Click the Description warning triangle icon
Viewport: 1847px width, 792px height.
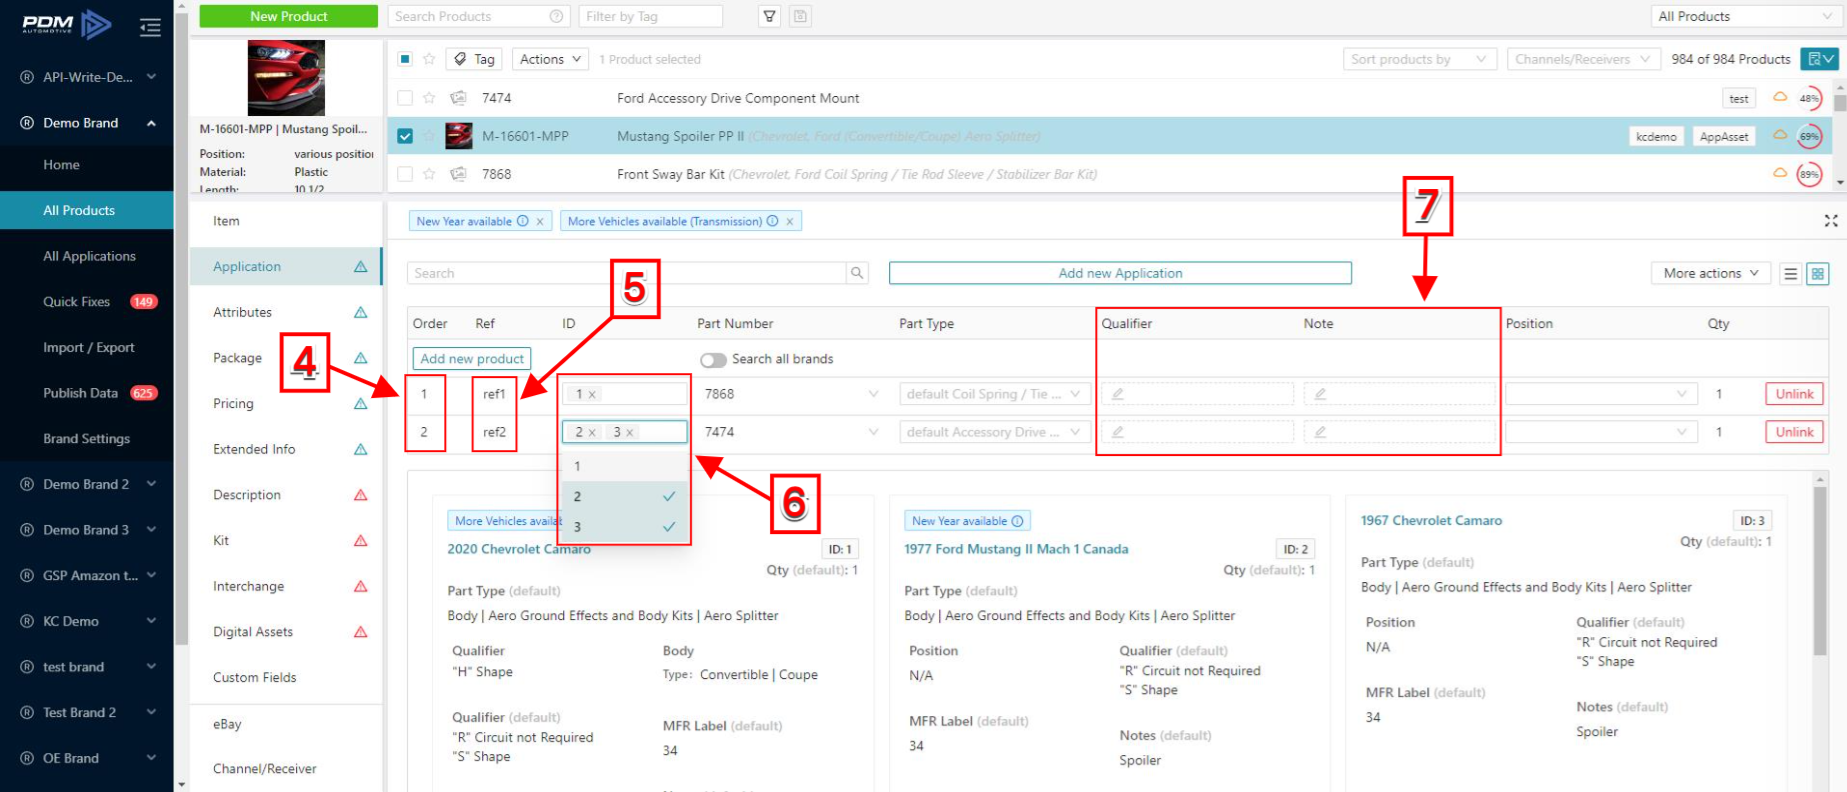point(361,495)
